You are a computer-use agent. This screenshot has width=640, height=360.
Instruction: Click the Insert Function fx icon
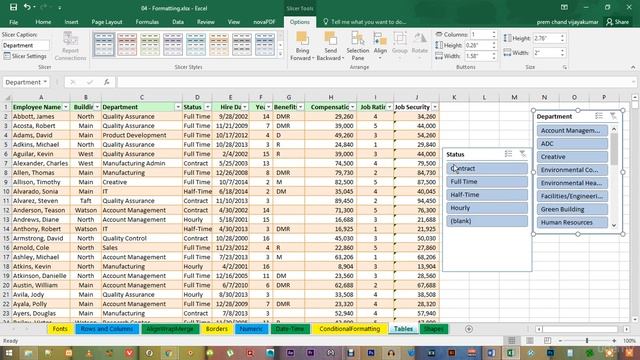[x=107, y=82]
